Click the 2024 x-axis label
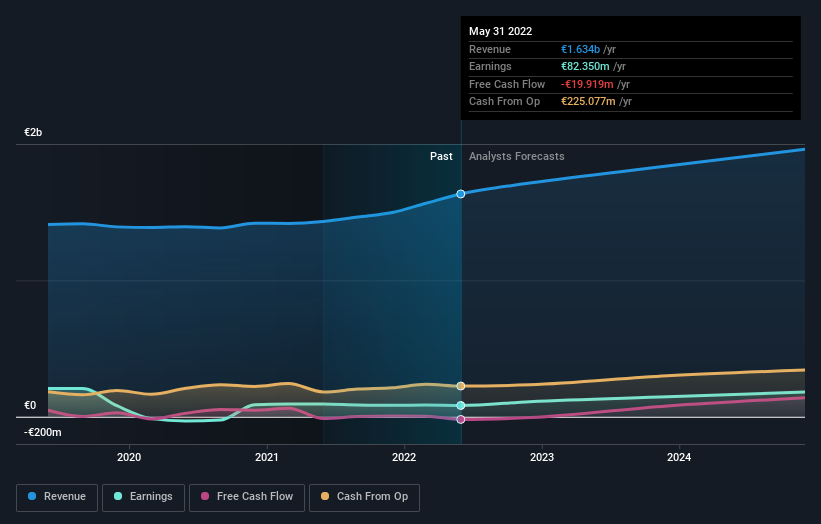Image resolution: width=821 pixels, height=524 pixels. [679, 458]
